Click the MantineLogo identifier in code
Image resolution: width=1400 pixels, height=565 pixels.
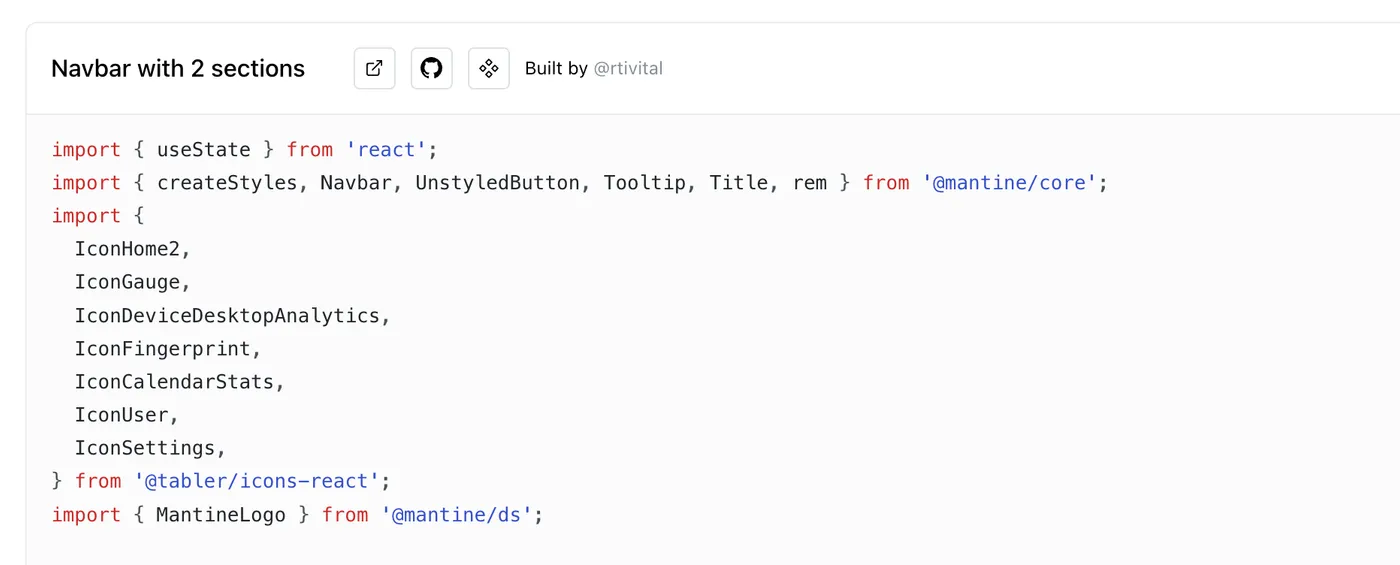(220, 514)
